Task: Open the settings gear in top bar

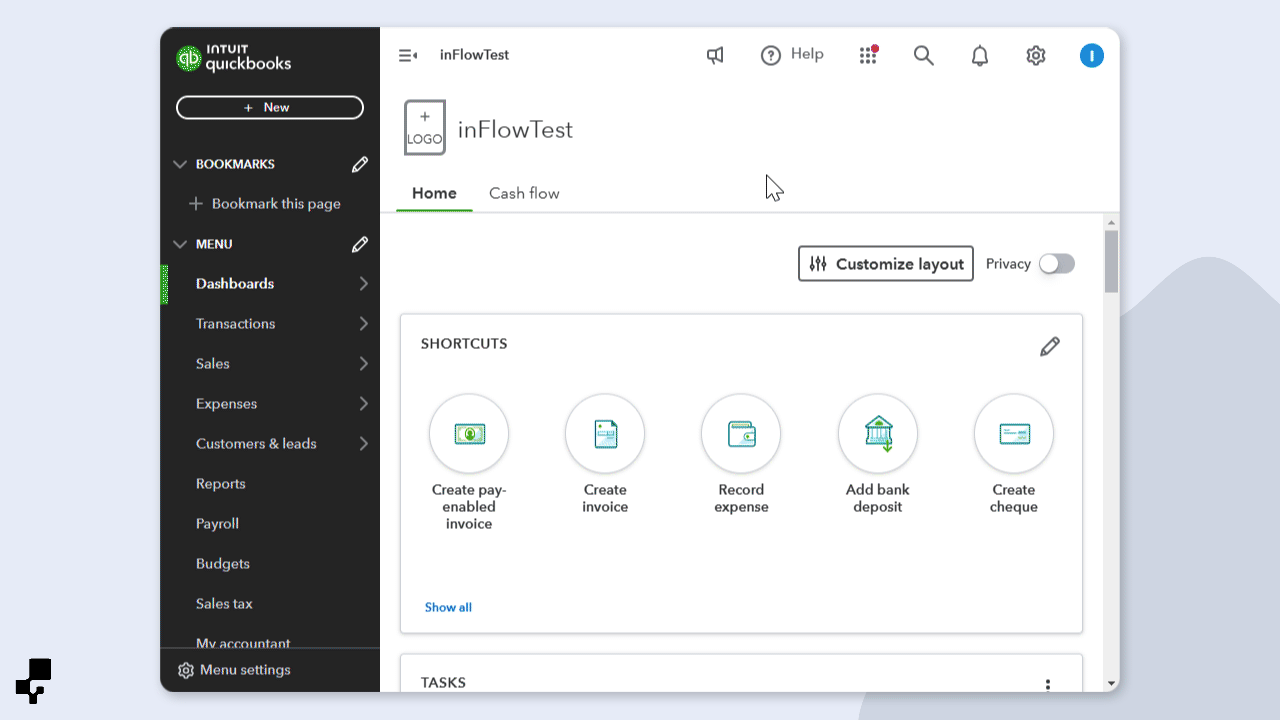Action: 1036,56
